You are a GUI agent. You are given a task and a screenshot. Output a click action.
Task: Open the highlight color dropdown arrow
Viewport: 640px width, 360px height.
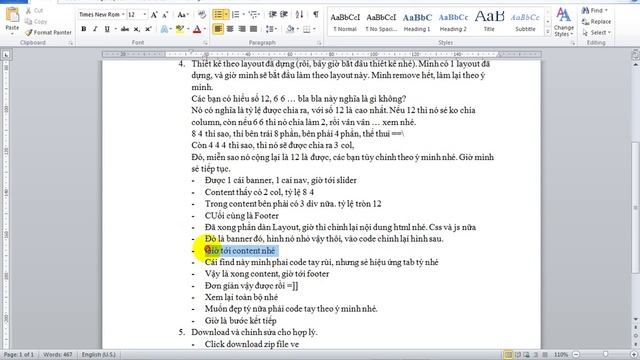point(188,29)
